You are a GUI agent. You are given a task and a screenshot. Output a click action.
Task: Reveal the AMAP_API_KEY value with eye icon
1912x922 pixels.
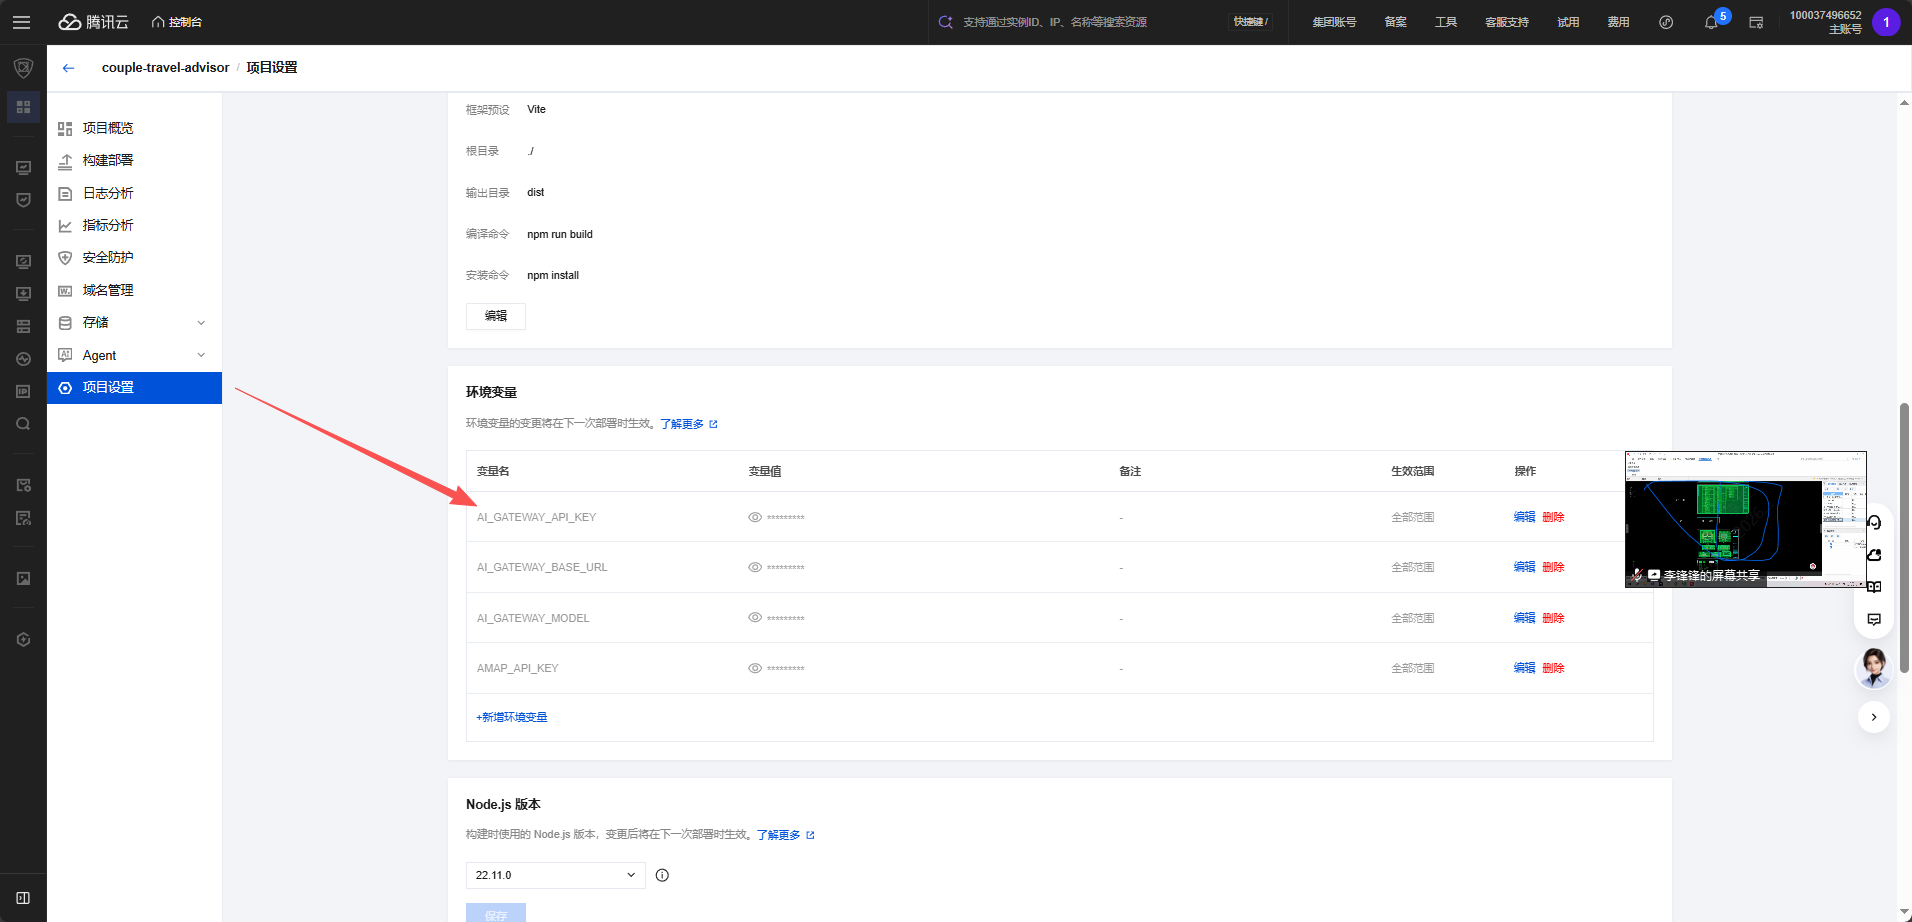pos(755,668)
